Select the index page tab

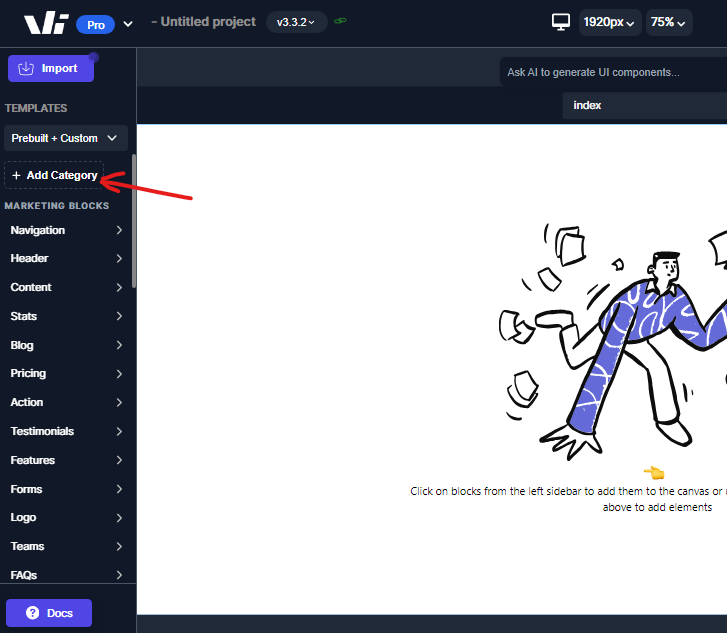(644, 105)
